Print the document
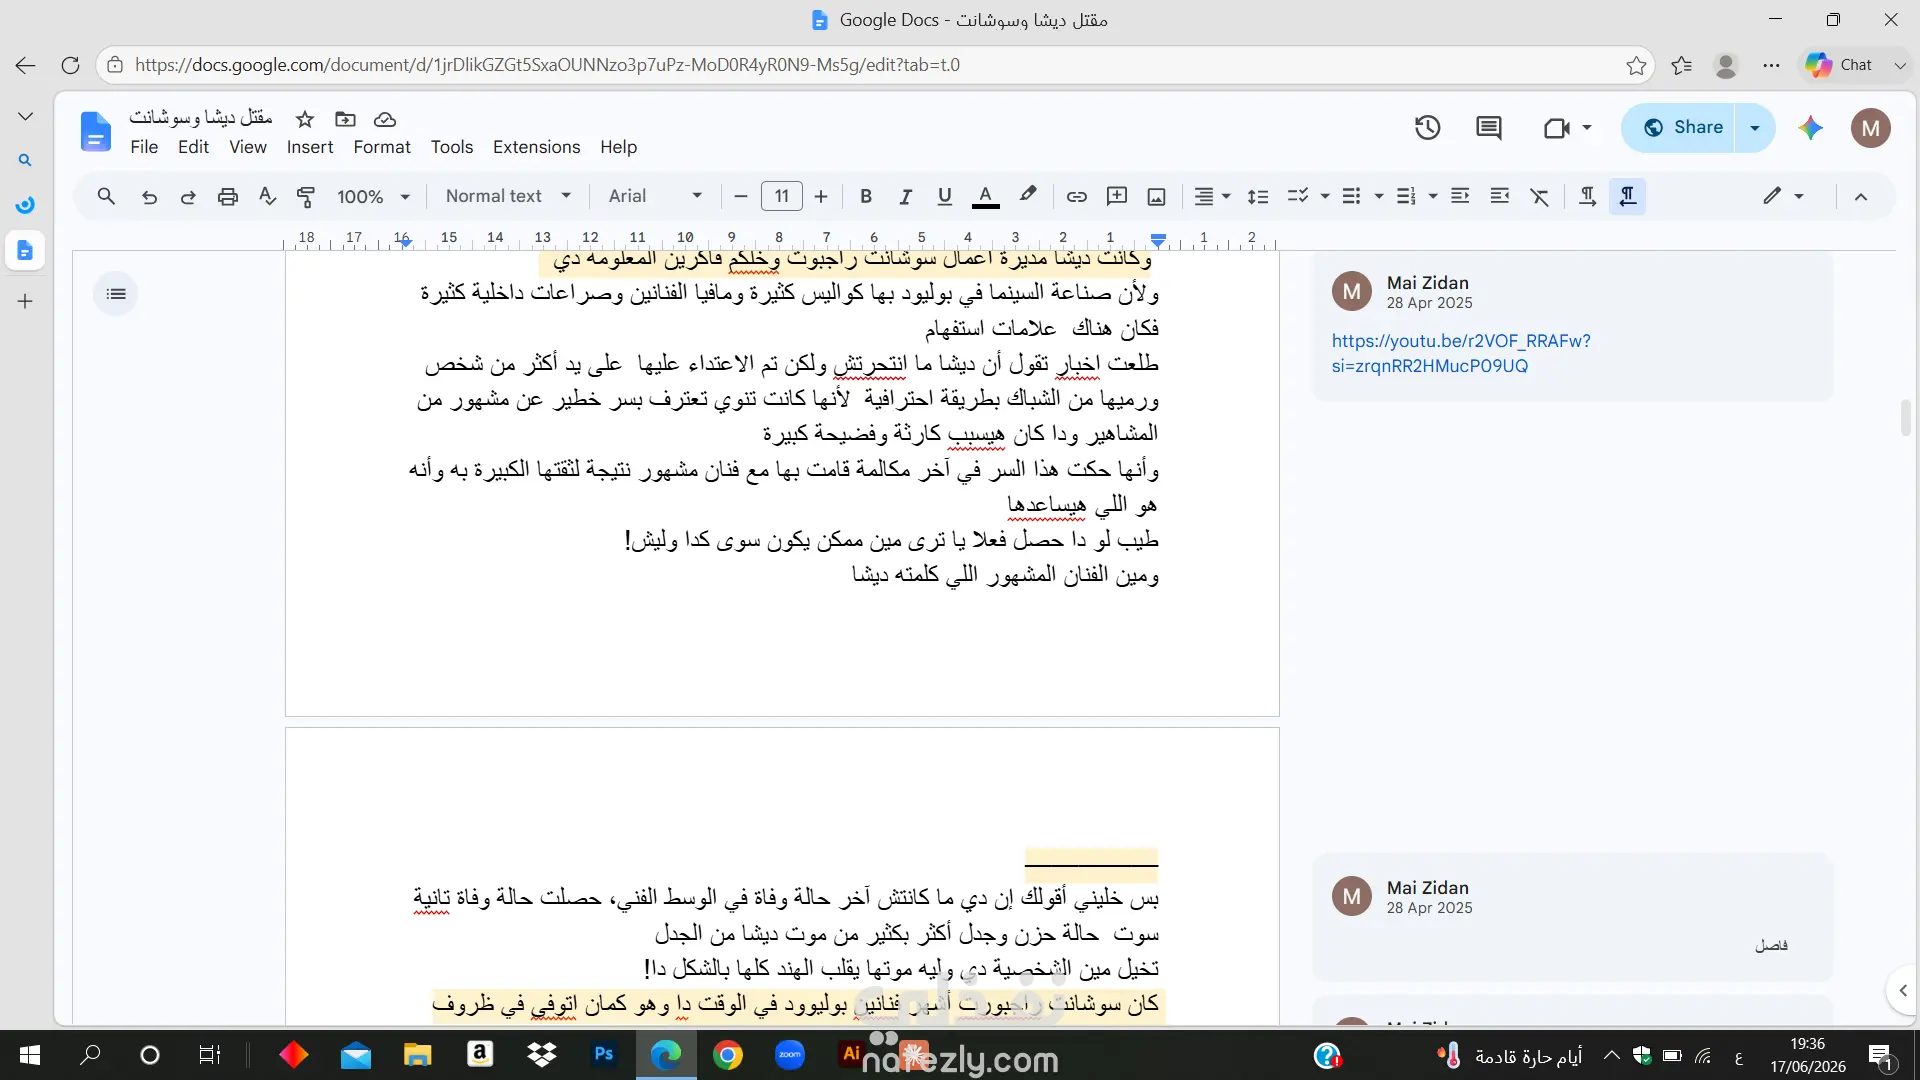 (x=228, y=196)
